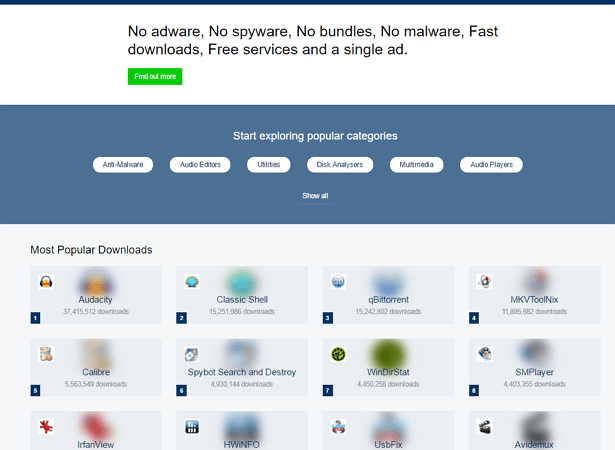This screenshot has width=615, height=450.
Task: Choose the Audio Players category
Action: click(x=491, y=165)
